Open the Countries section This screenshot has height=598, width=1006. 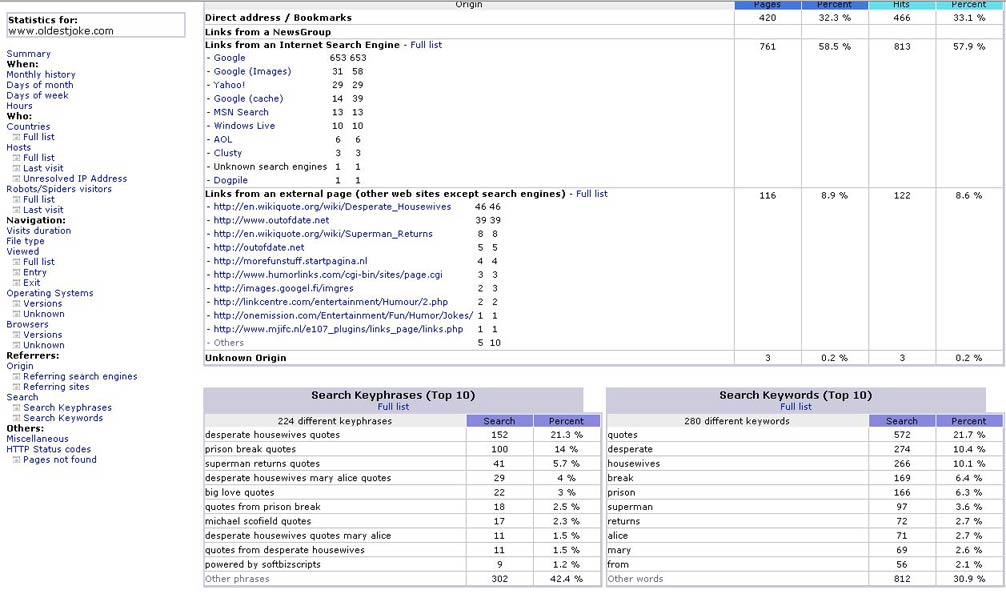pos(28,126)
